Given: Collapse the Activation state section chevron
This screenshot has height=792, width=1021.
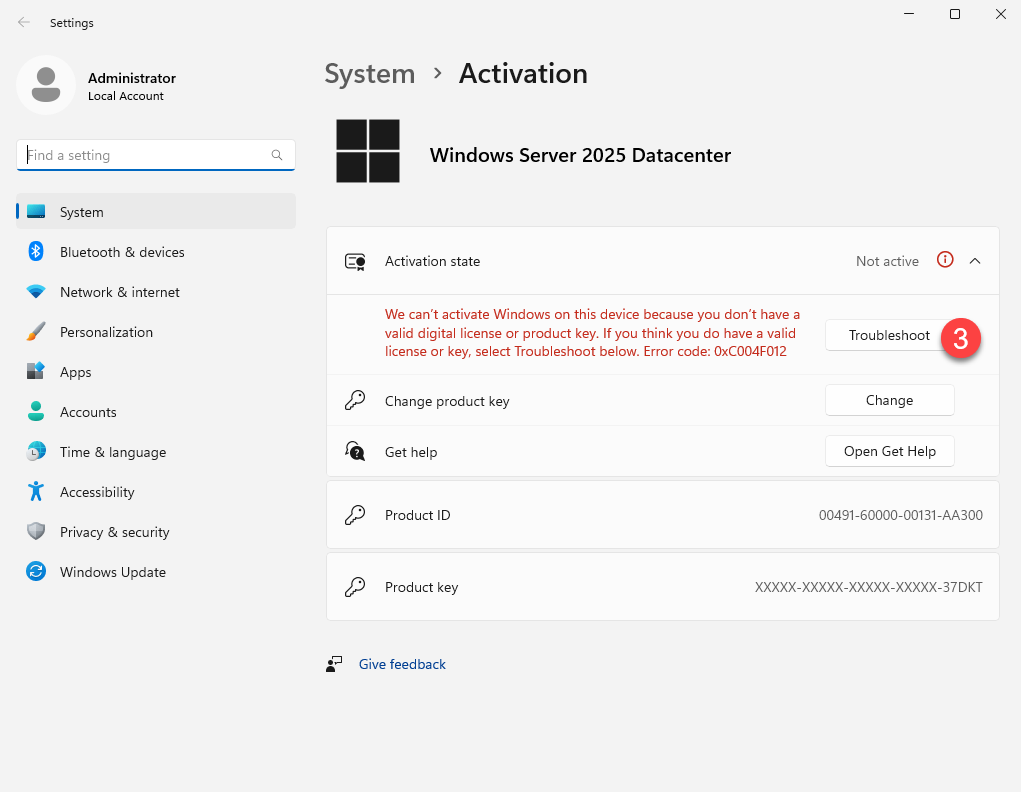Looking at the screenshot, I should 975,261.
